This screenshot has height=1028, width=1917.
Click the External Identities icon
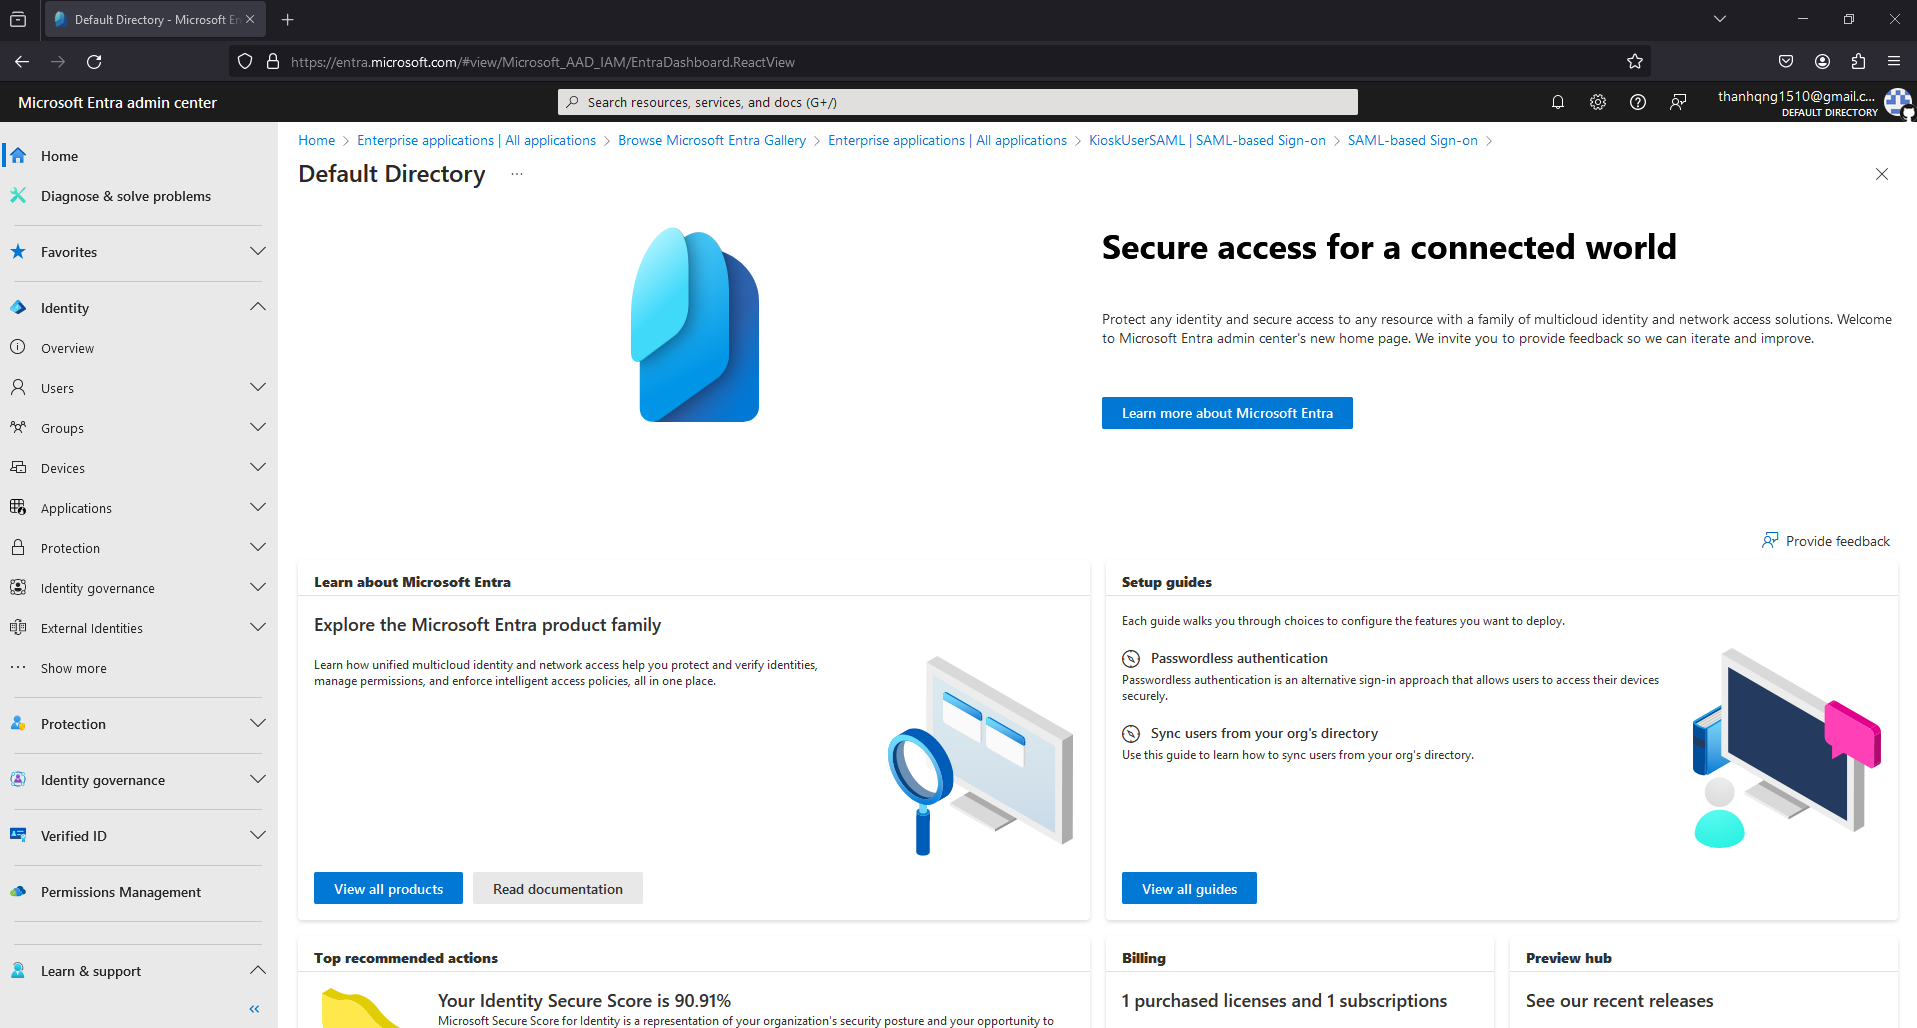[18, 628]
